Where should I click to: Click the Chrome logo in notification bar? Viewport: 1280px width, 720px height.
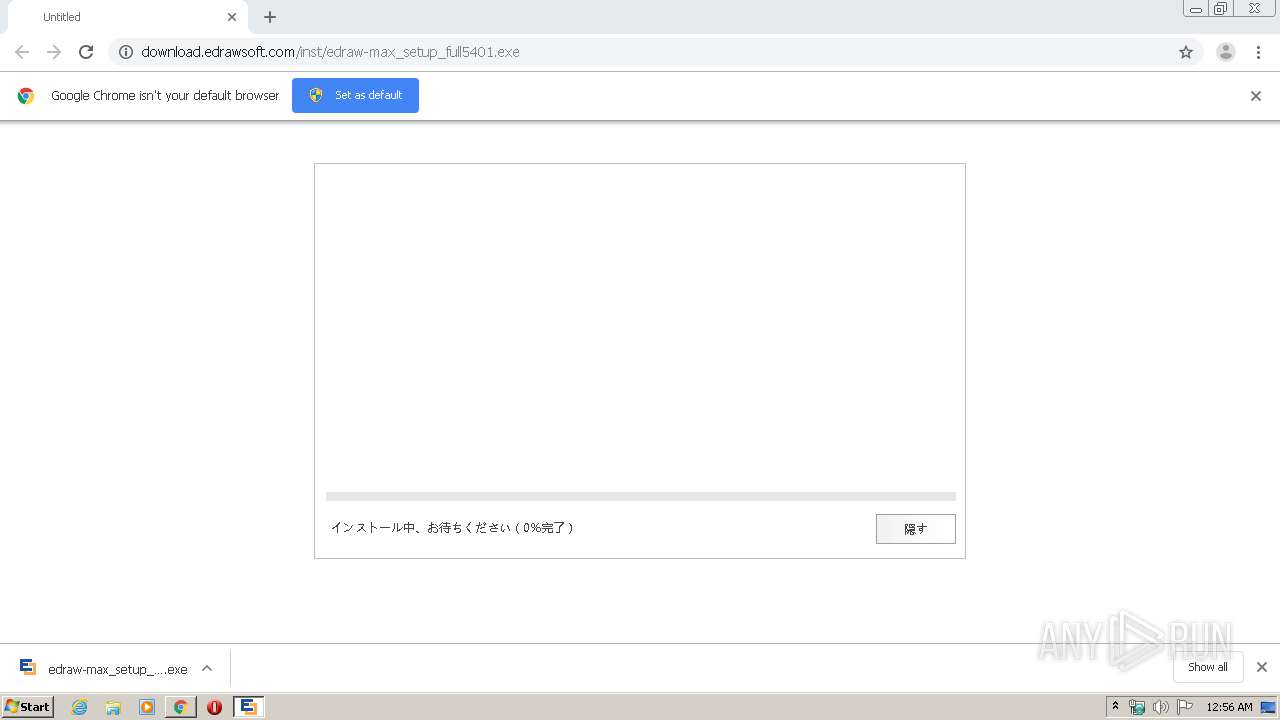pos(26,96)
